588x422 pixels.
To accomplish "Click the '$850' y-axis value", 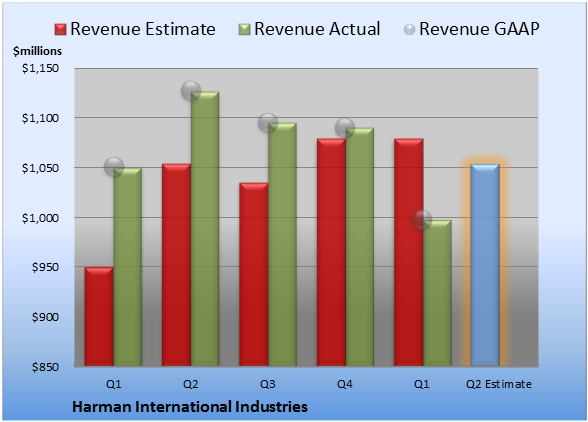I will coord(45,367).
